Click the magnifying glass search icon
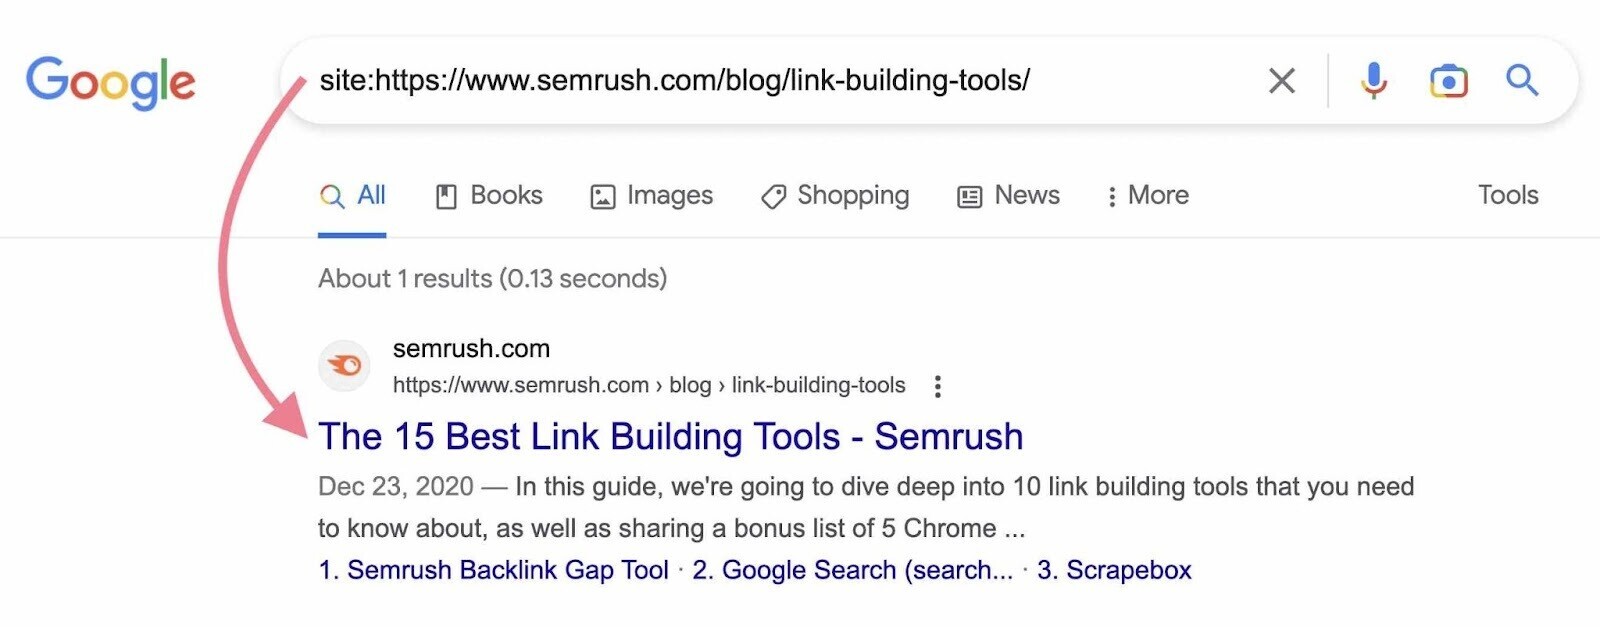1600x627 pixels. pos(1523,80)
